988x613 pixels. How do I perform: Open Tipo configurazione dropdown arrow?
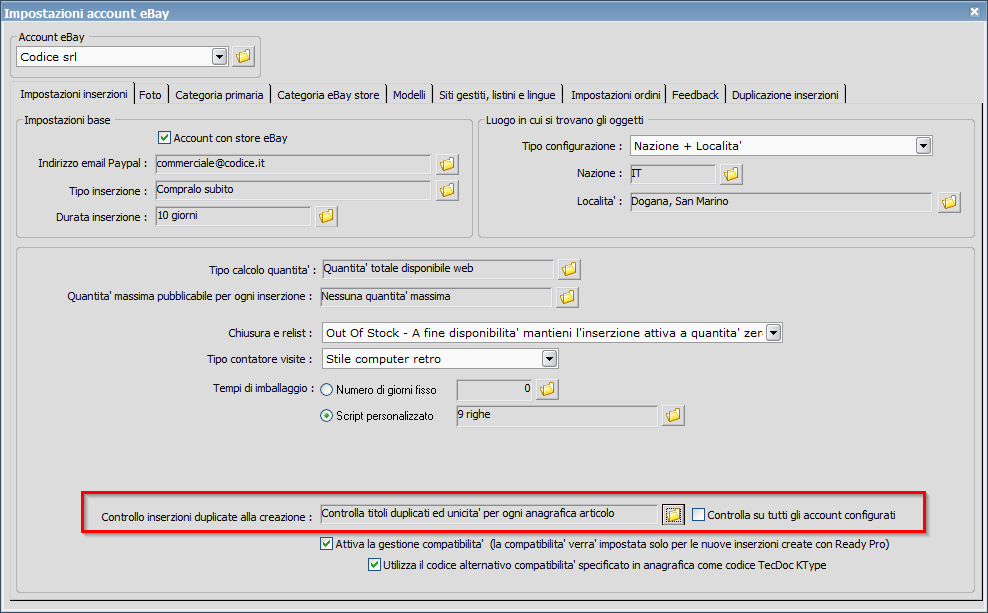(x=923, y=146)
